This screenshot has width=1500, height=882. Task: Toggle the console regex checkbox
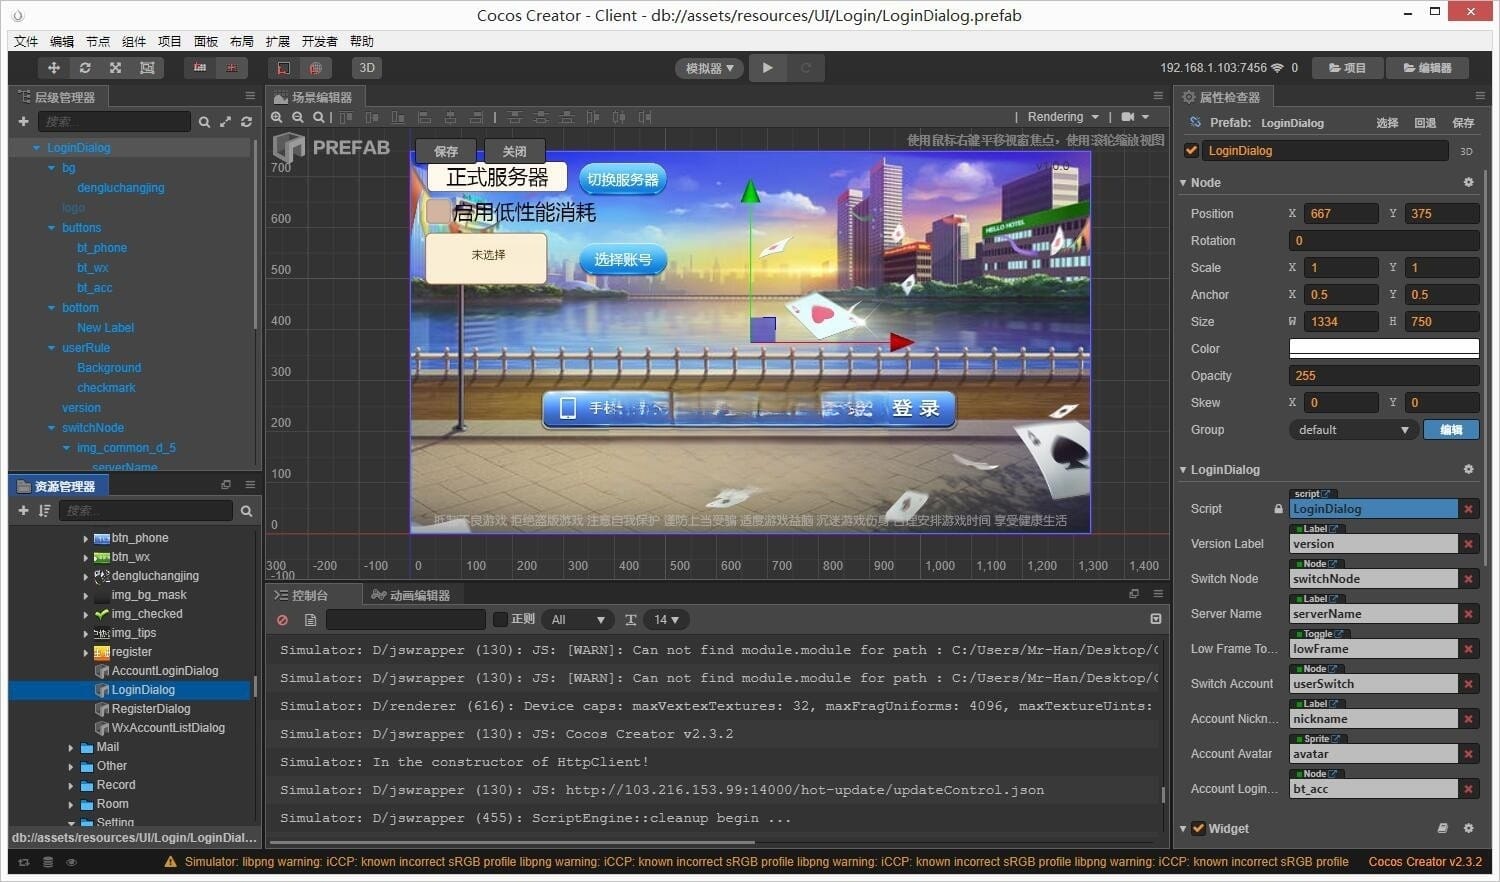[x=501, y=620]
